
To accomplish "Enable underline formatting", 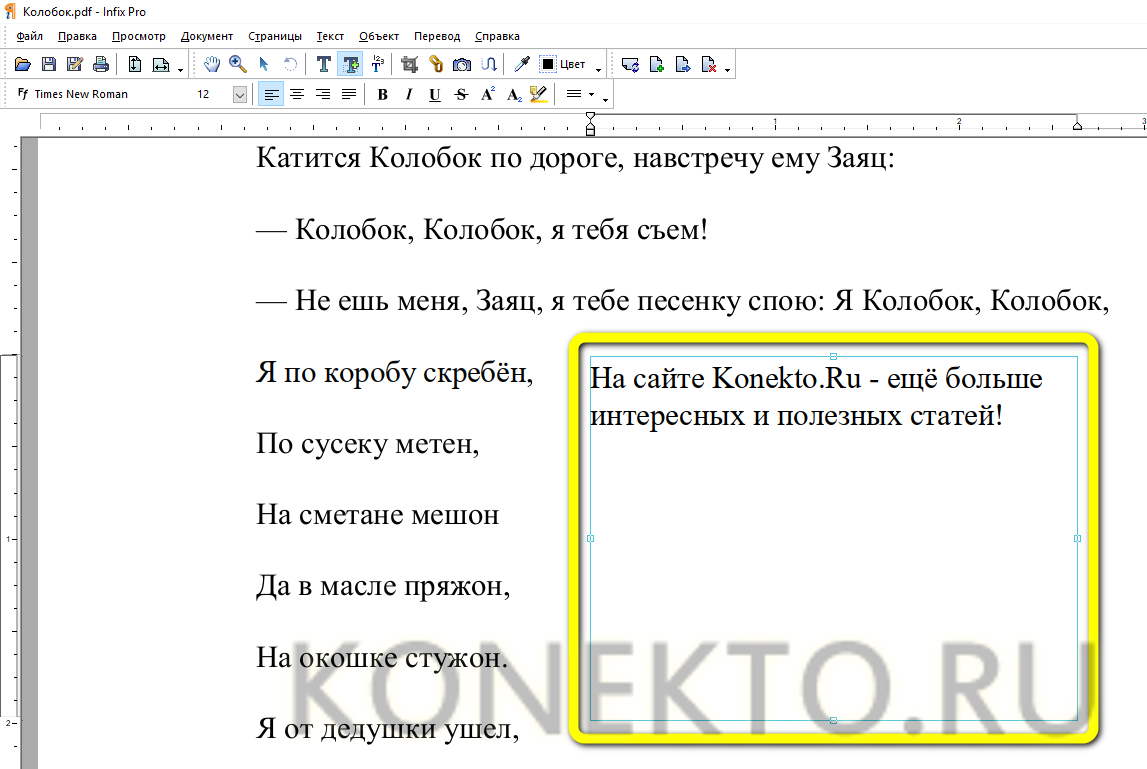I will click(434, 95).
